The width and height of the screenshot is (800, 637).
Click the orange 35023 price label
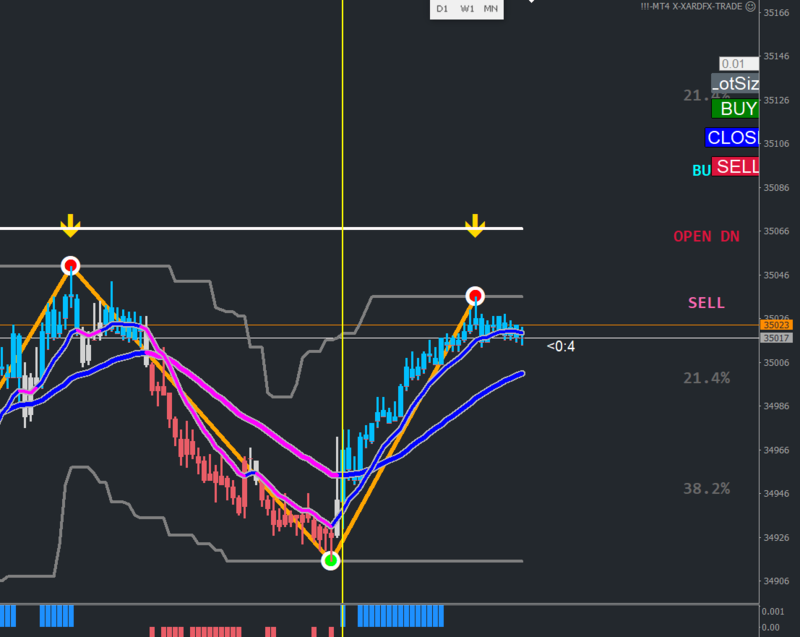tap(776, 325)
